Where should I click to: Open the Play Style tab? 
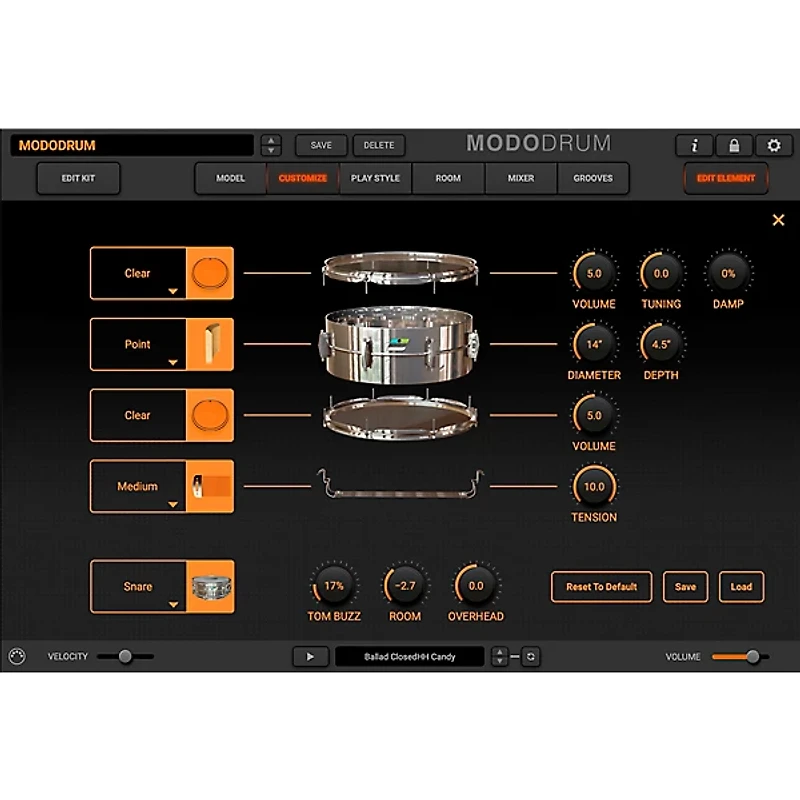click(x=375, y=179)
